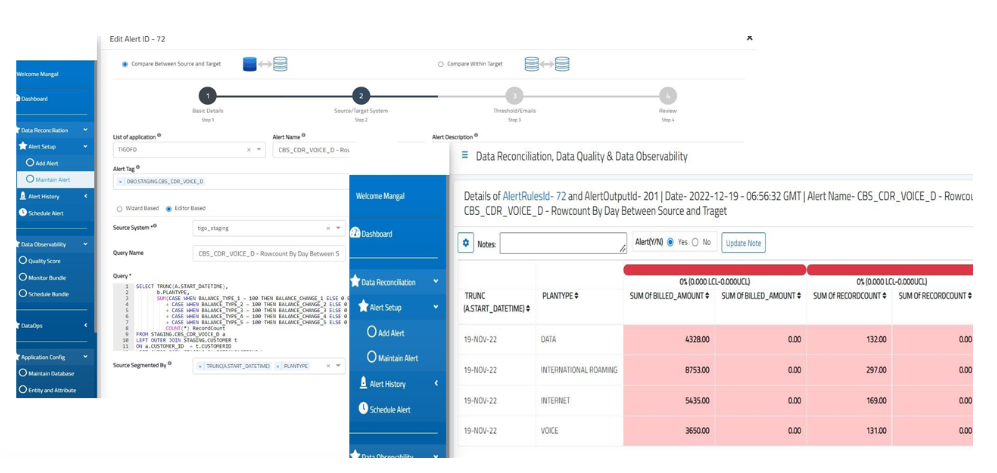Open the List of application dropdown
The width and height of the screenshot is (997, 473).
(x=259, y=150)
